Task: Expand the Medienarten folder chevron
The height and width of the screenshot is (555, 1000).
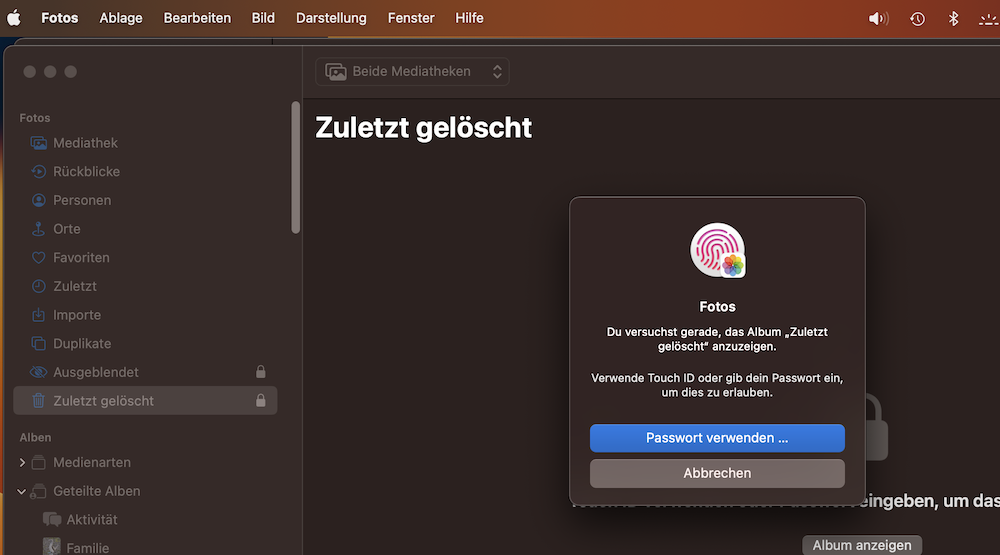Action: pyautogui.click(x=22, y=462)
